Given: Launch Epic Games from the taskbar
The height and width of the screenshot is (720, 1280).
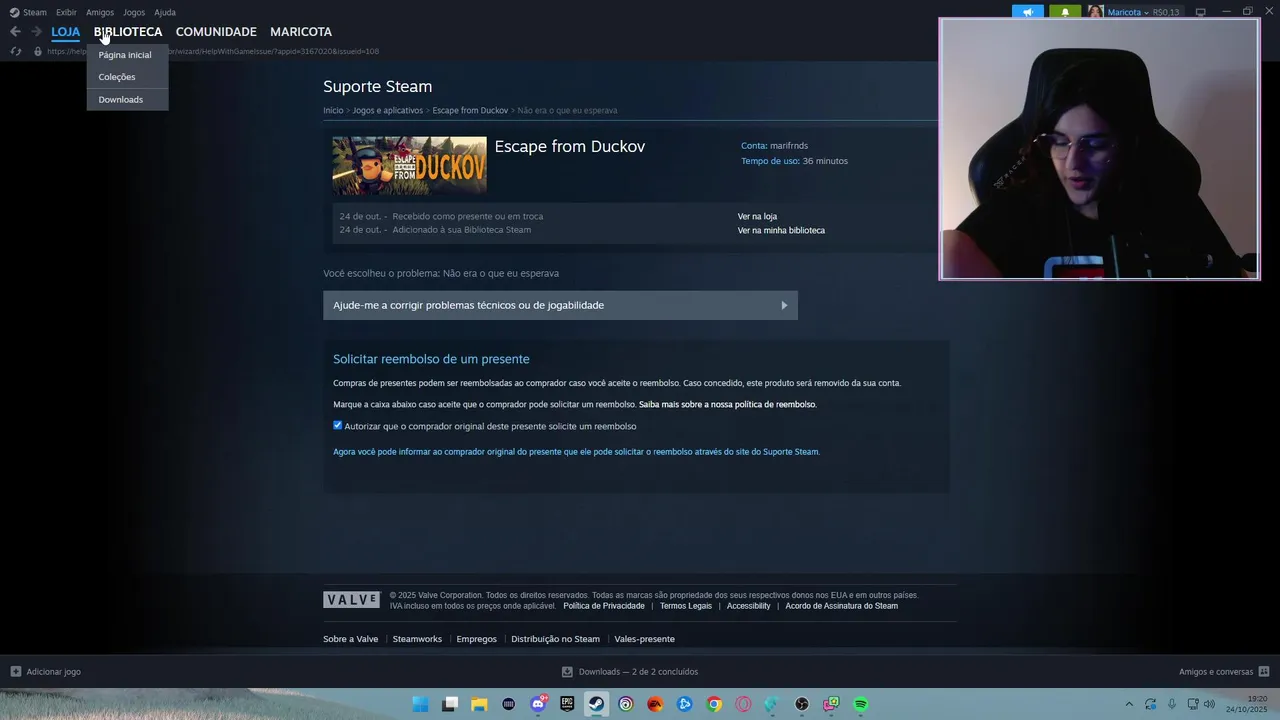Looking at the screenshot, I should pos(567,704).
